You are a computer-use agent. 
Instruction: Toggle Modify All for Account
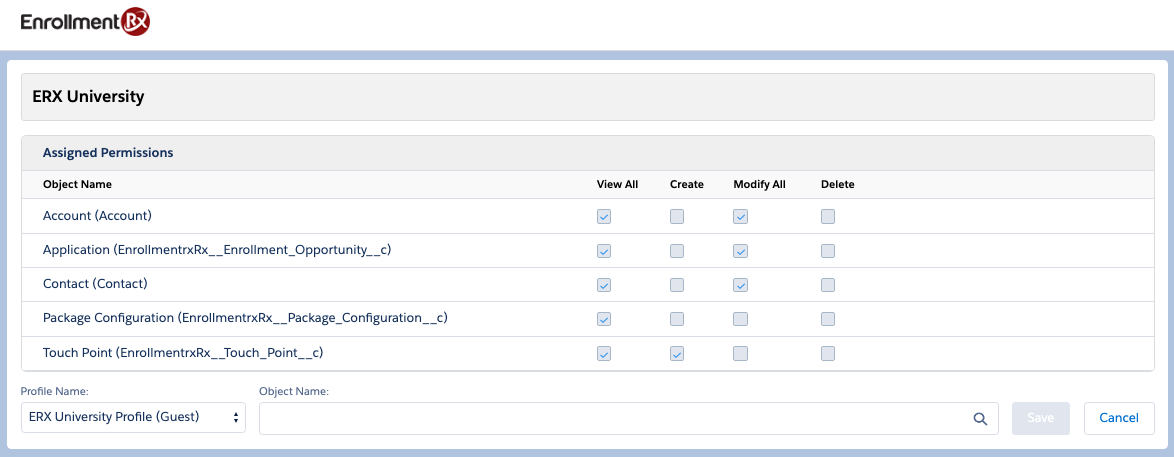coord(740,216)
